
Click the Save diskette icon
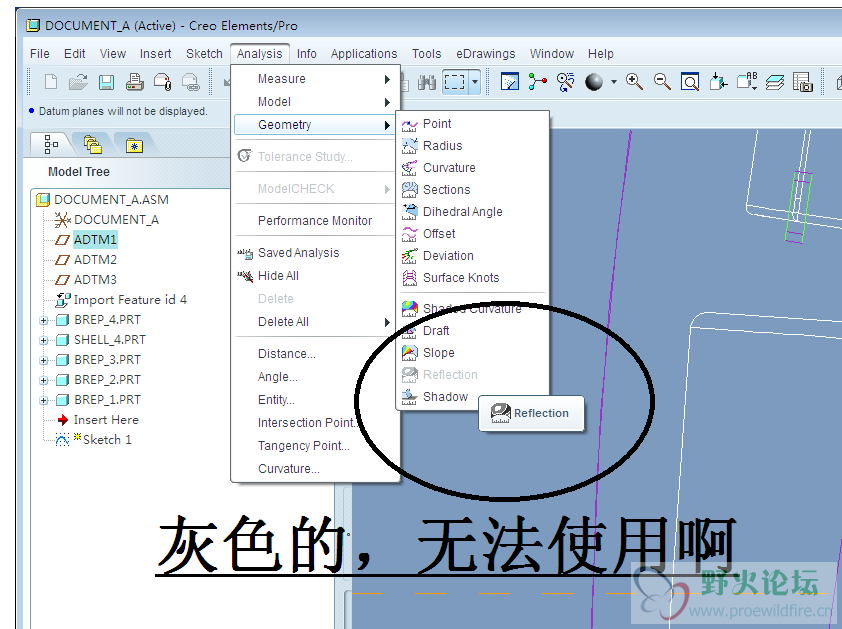coord(106,82)
